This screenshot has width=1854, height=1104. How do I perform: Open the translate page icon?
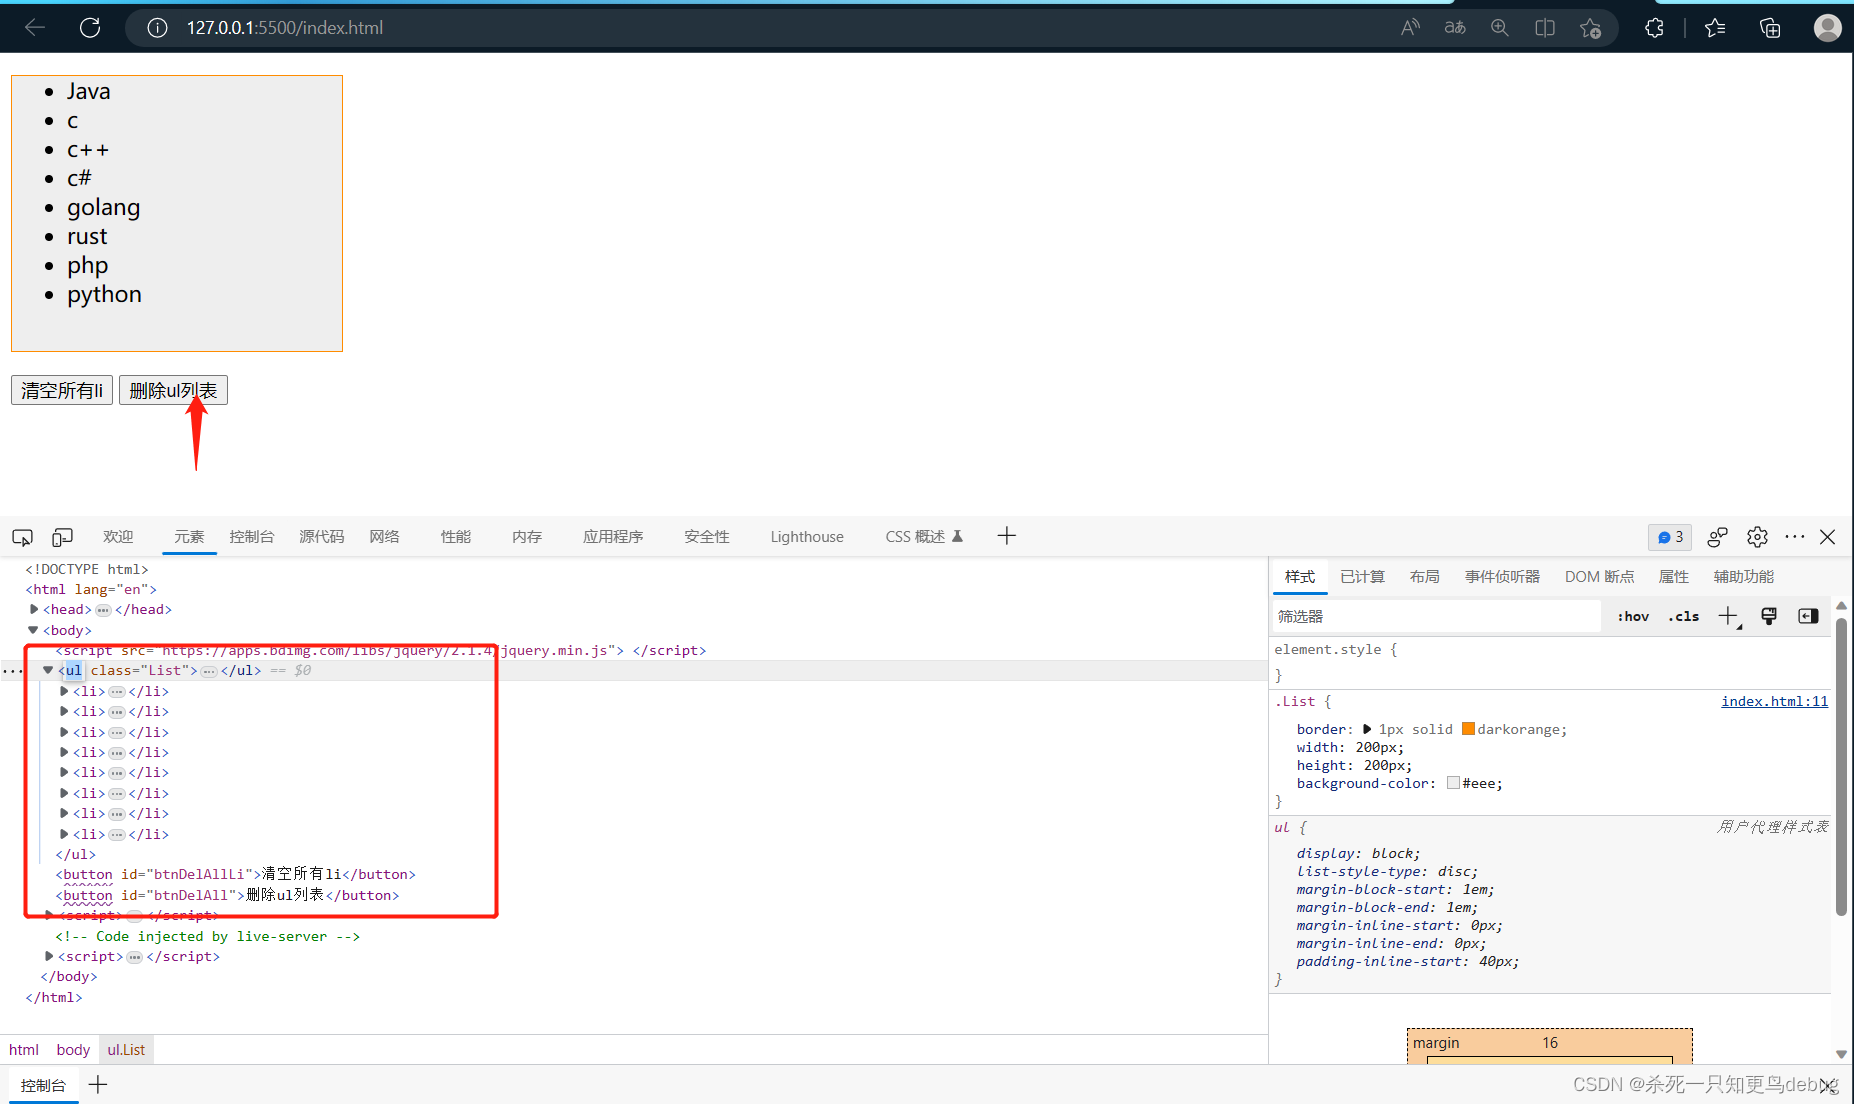point(1455,28)
